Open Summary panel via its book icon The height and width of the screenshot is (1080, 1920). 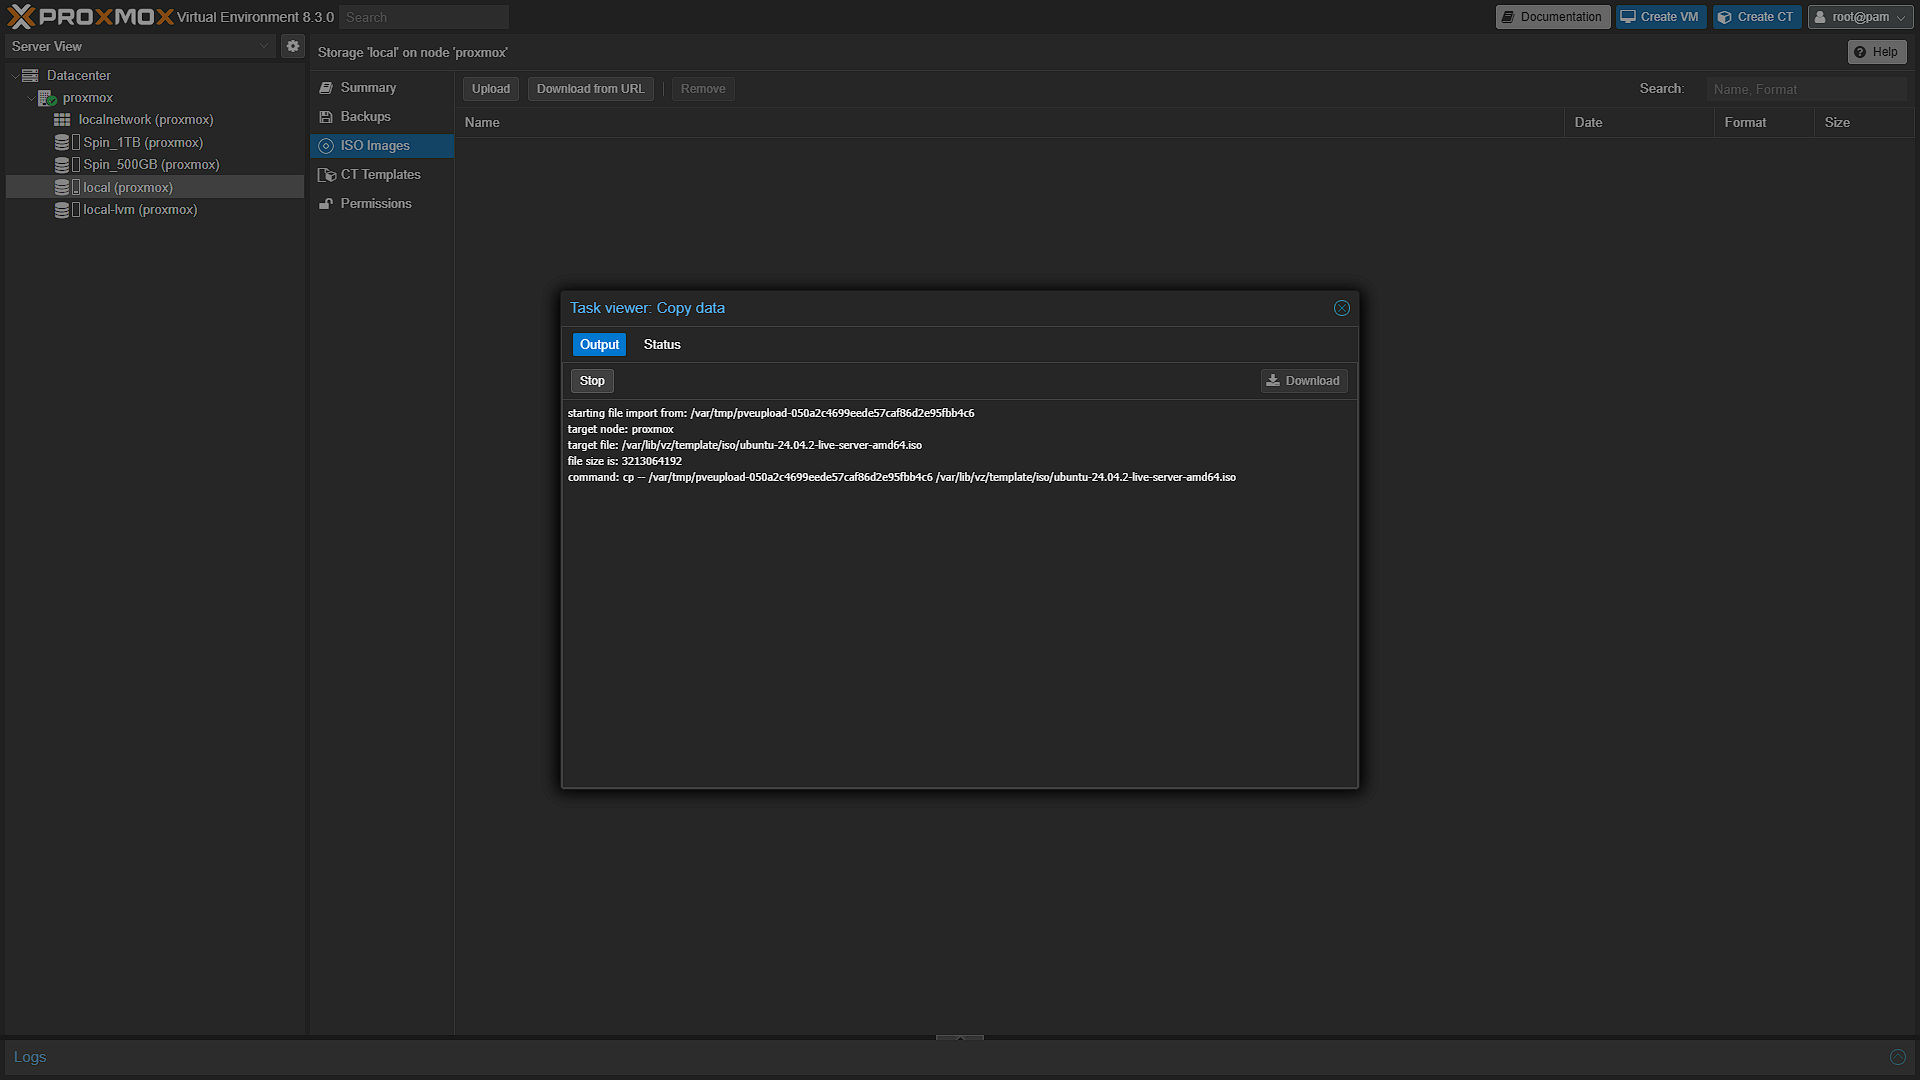[326, 88]
